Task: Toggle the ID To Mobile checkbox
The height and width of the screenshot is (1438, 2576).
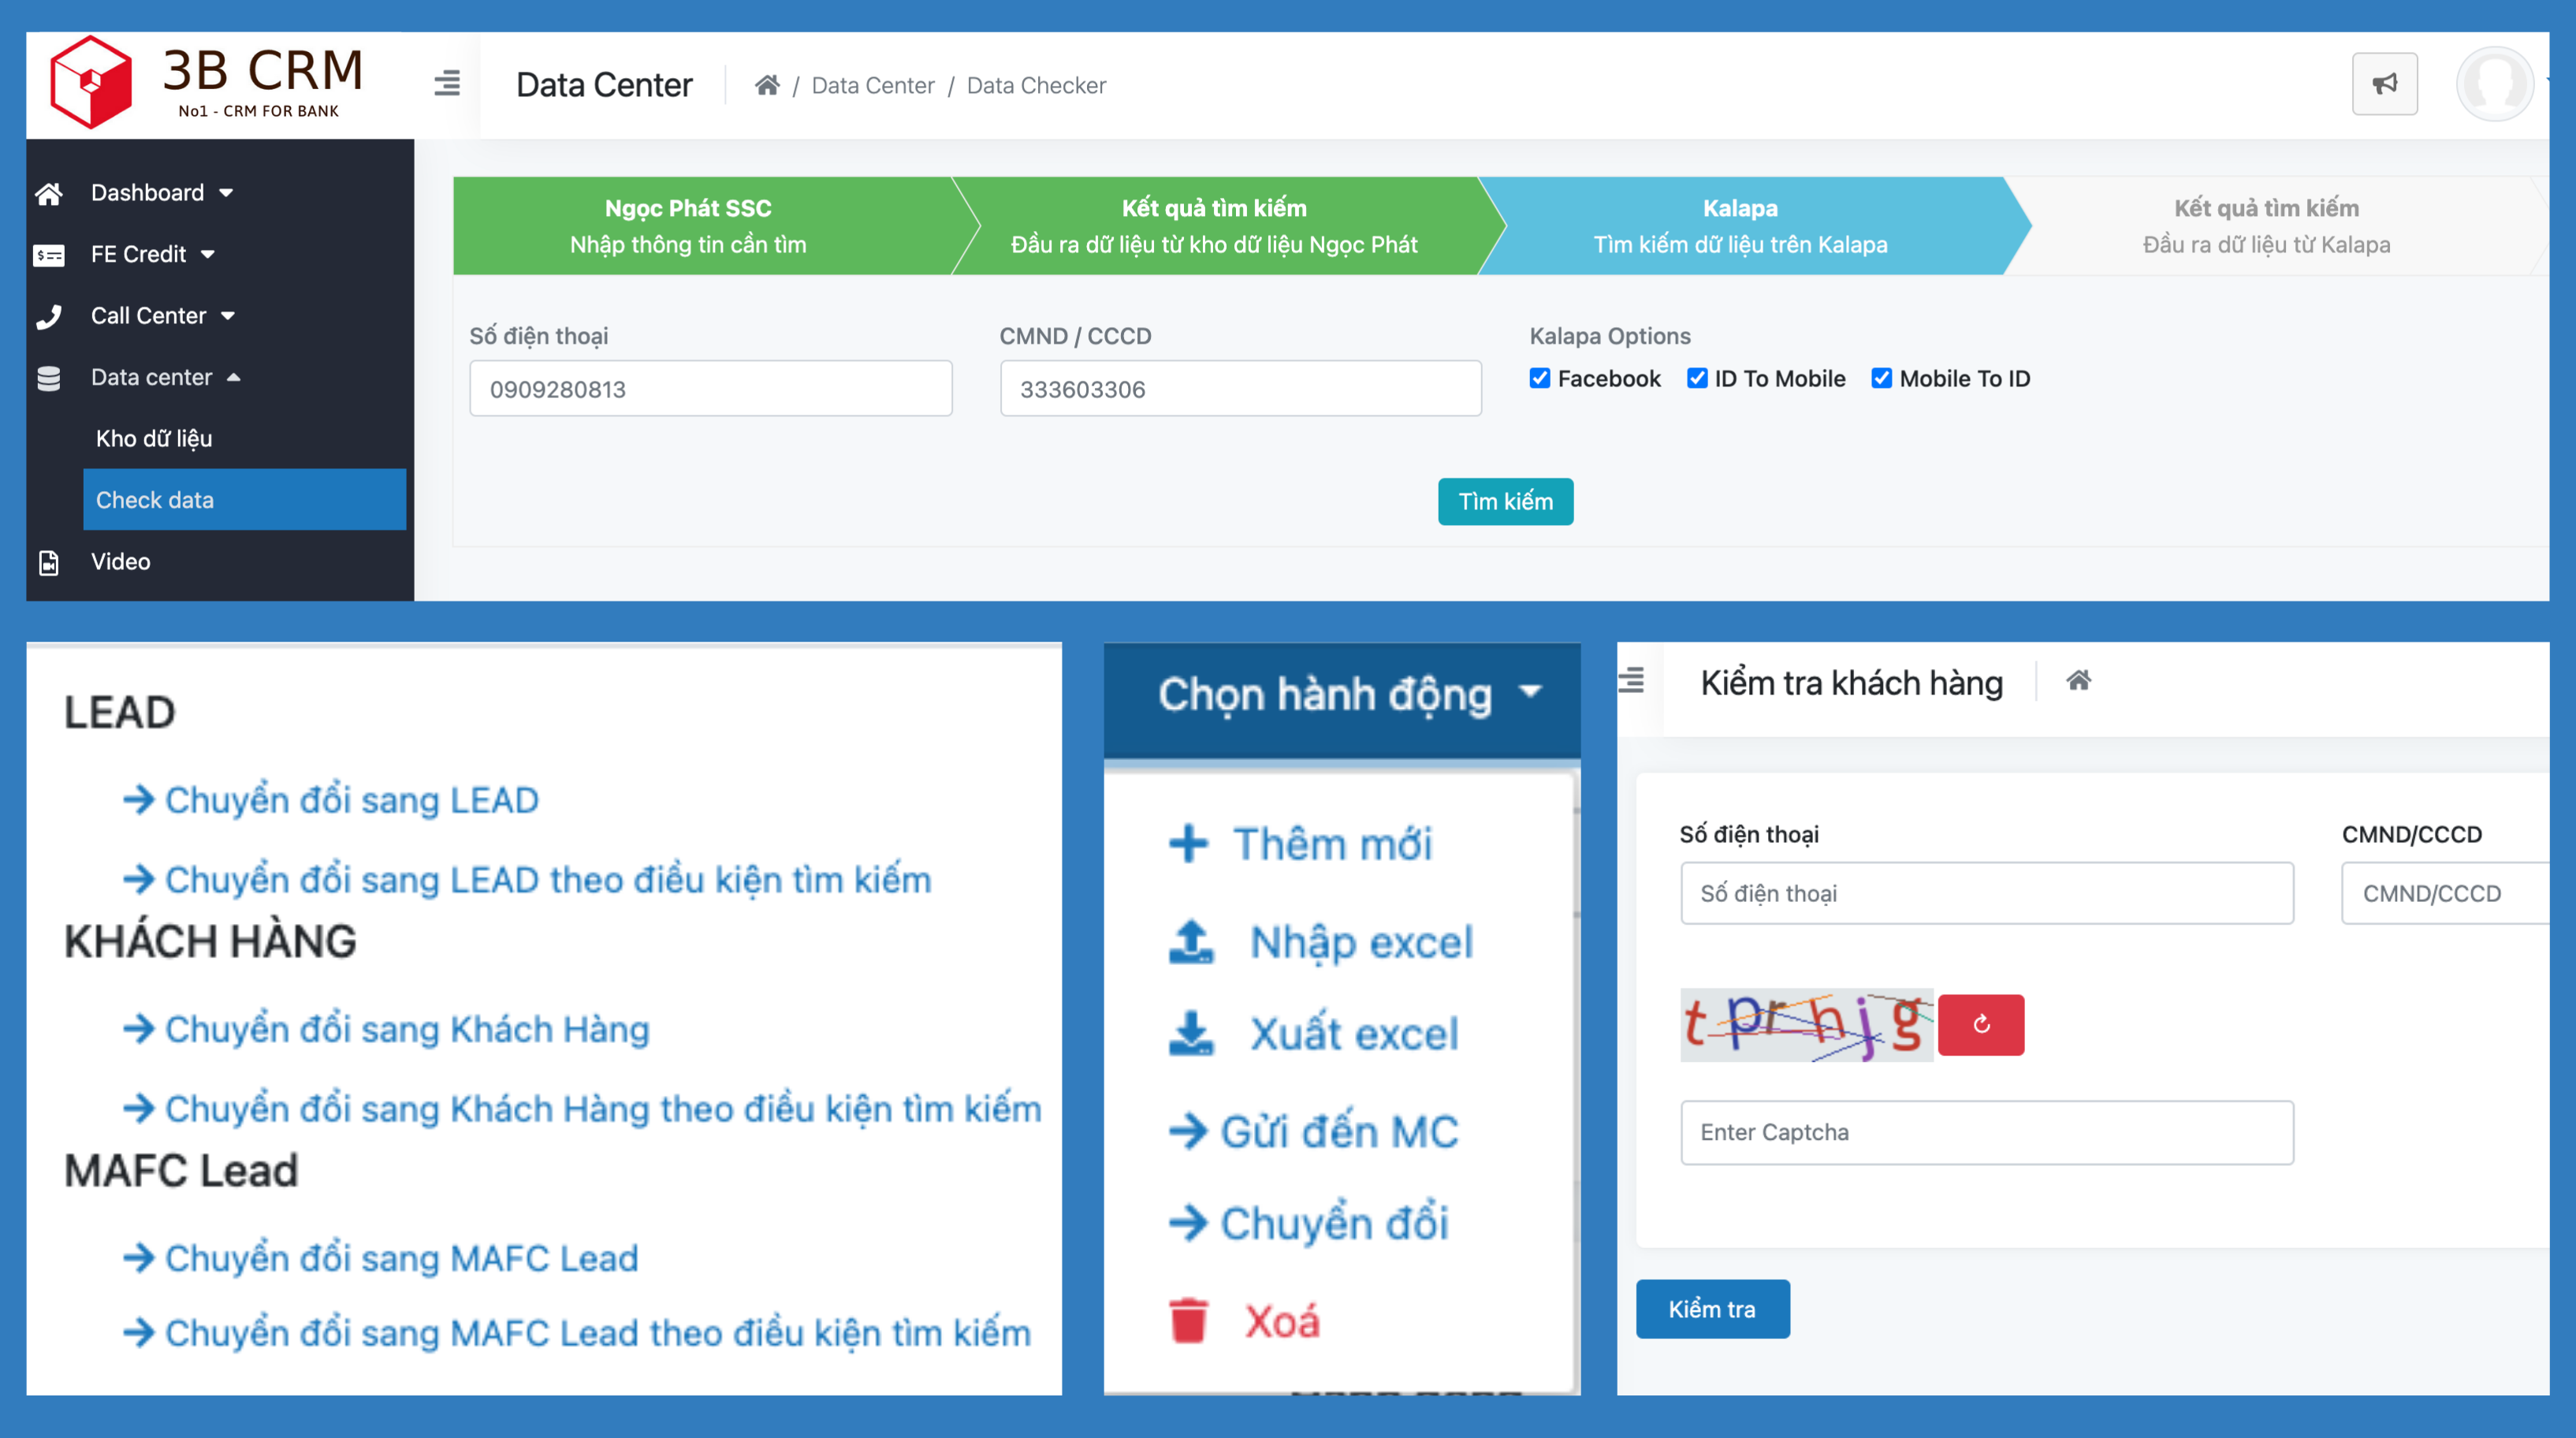Action: pos(1697,378)
